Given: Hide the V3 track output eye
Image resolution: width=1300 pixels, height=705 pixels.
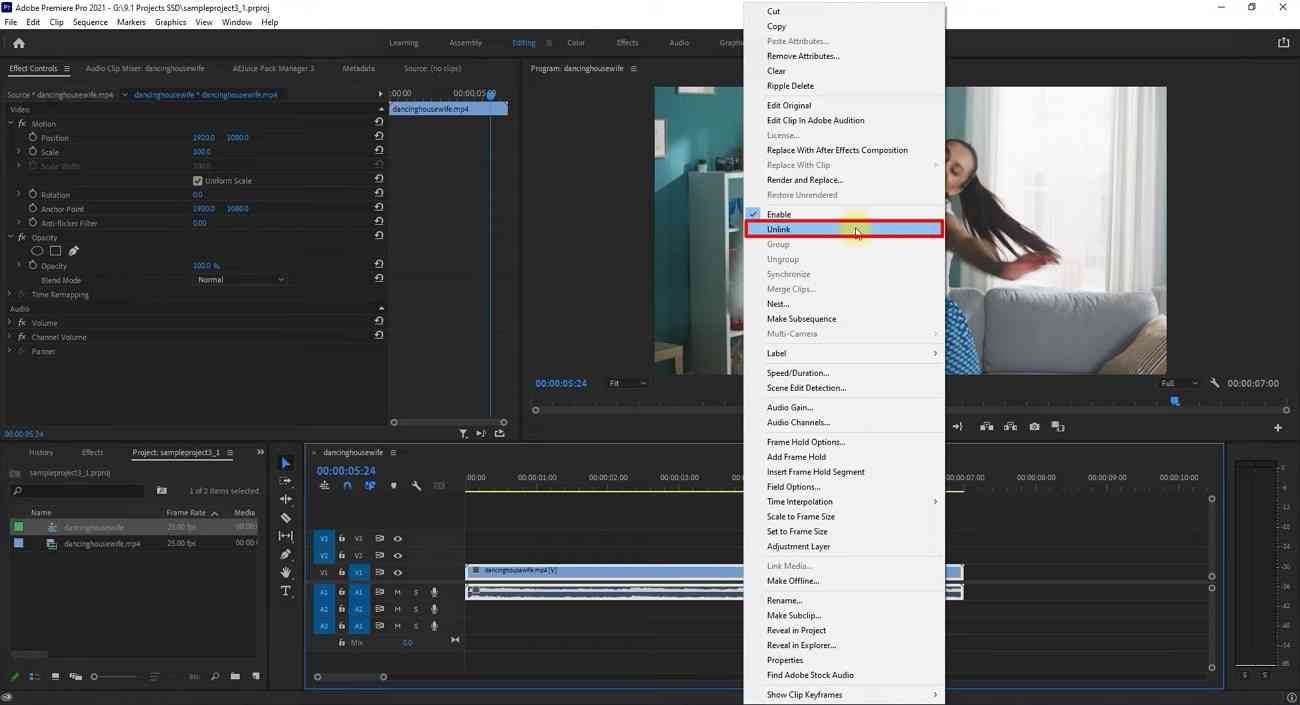Looking at the screenshot, I should (397, 539).
